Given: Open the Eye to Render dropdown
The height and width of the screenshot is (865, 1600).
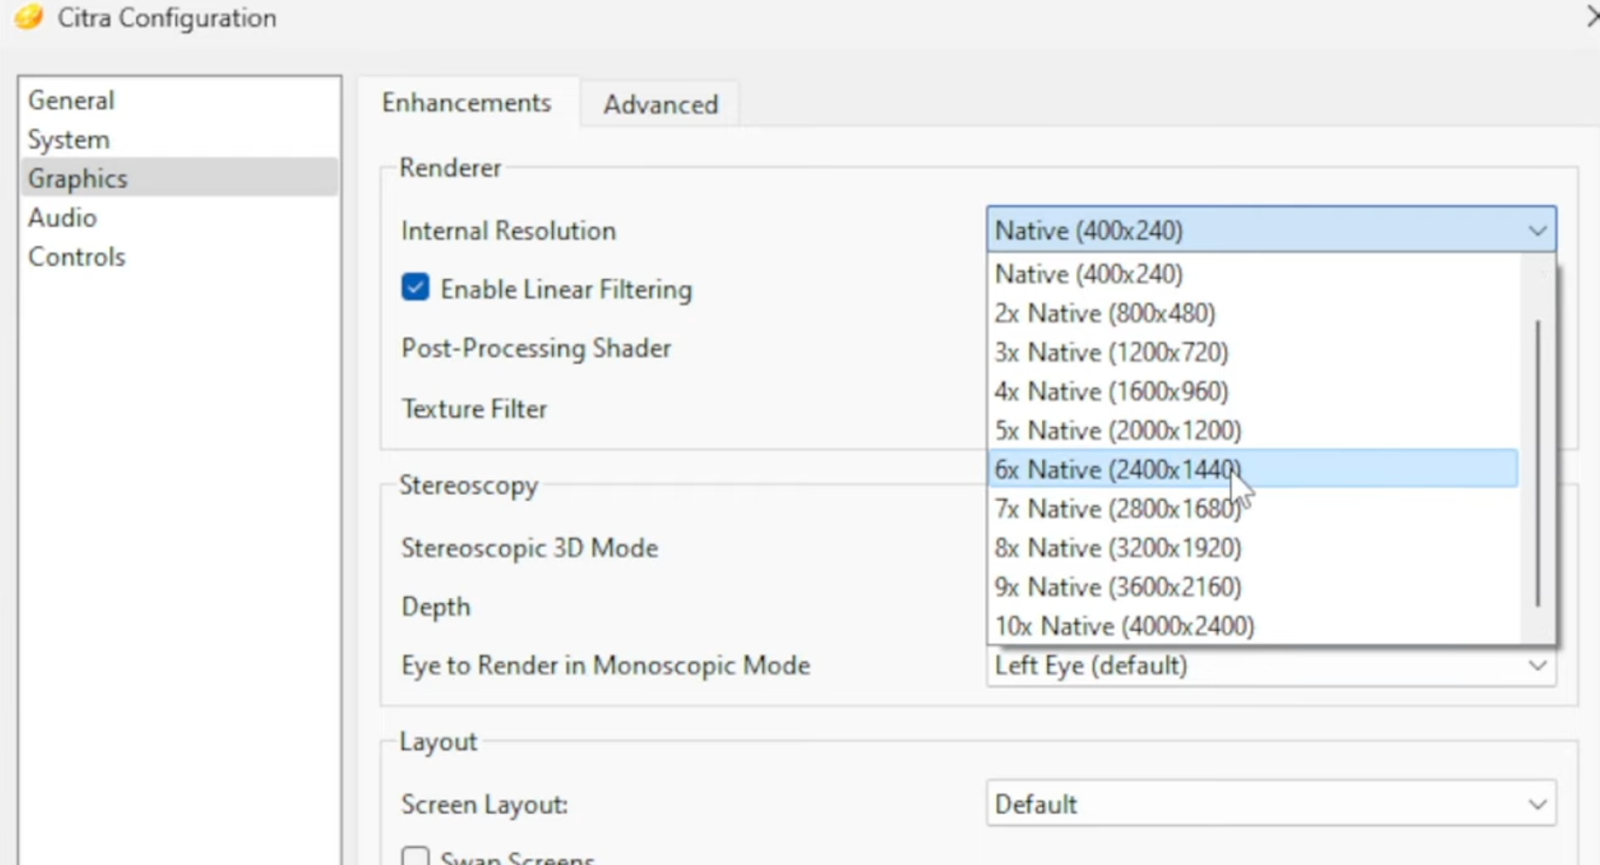Looking at the screenshot, I should point(1270,666).
